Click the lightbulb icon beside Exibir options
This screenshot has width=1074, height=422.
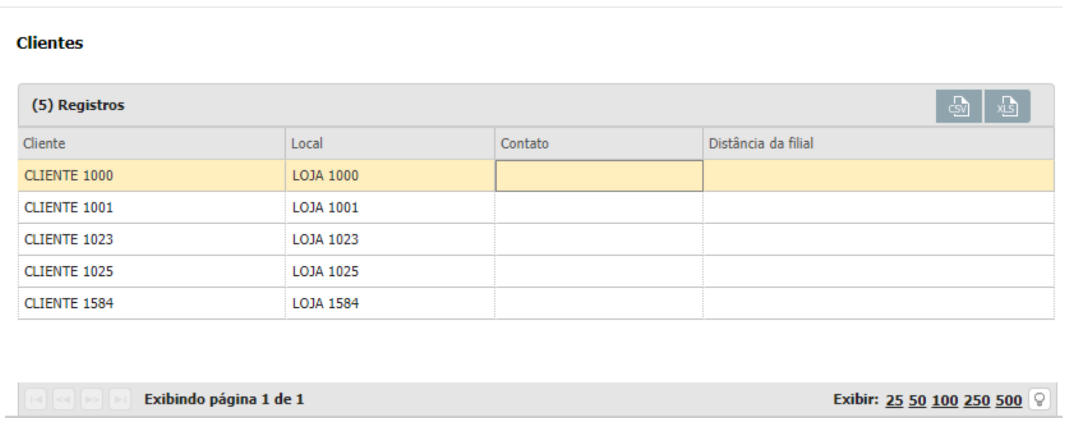pos(1040,400)
